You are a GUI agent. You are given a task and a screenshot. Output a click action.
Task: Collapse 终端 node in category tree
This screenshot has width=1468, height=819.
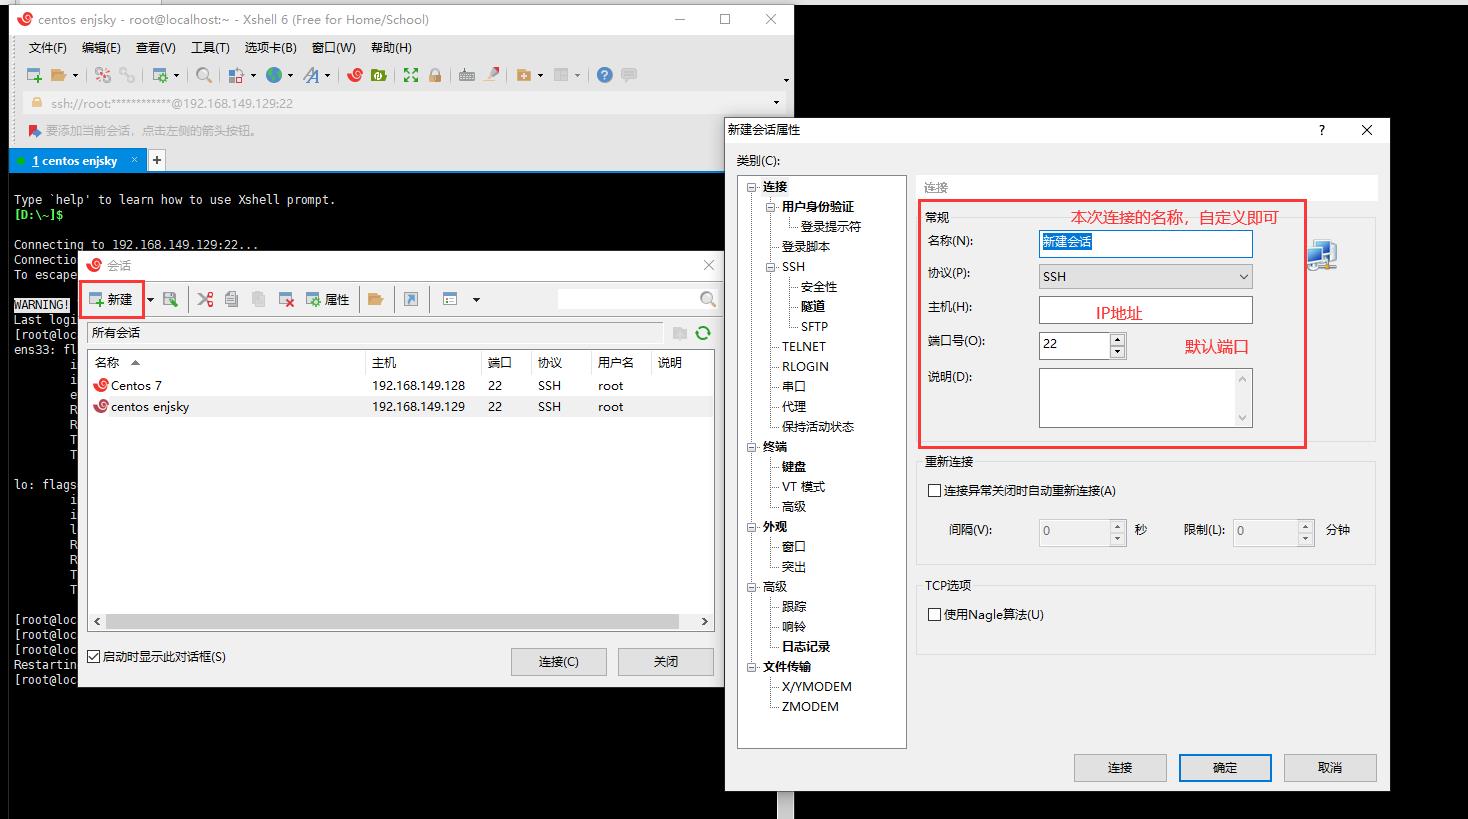753,447
